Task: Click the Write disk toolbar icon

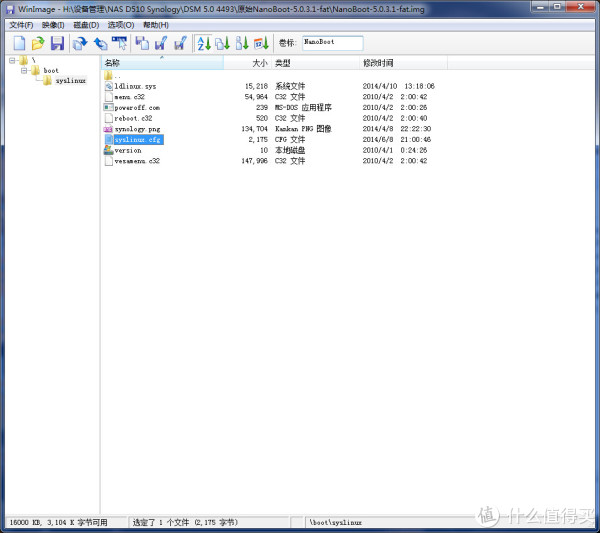Action: [x=100, y=43]
